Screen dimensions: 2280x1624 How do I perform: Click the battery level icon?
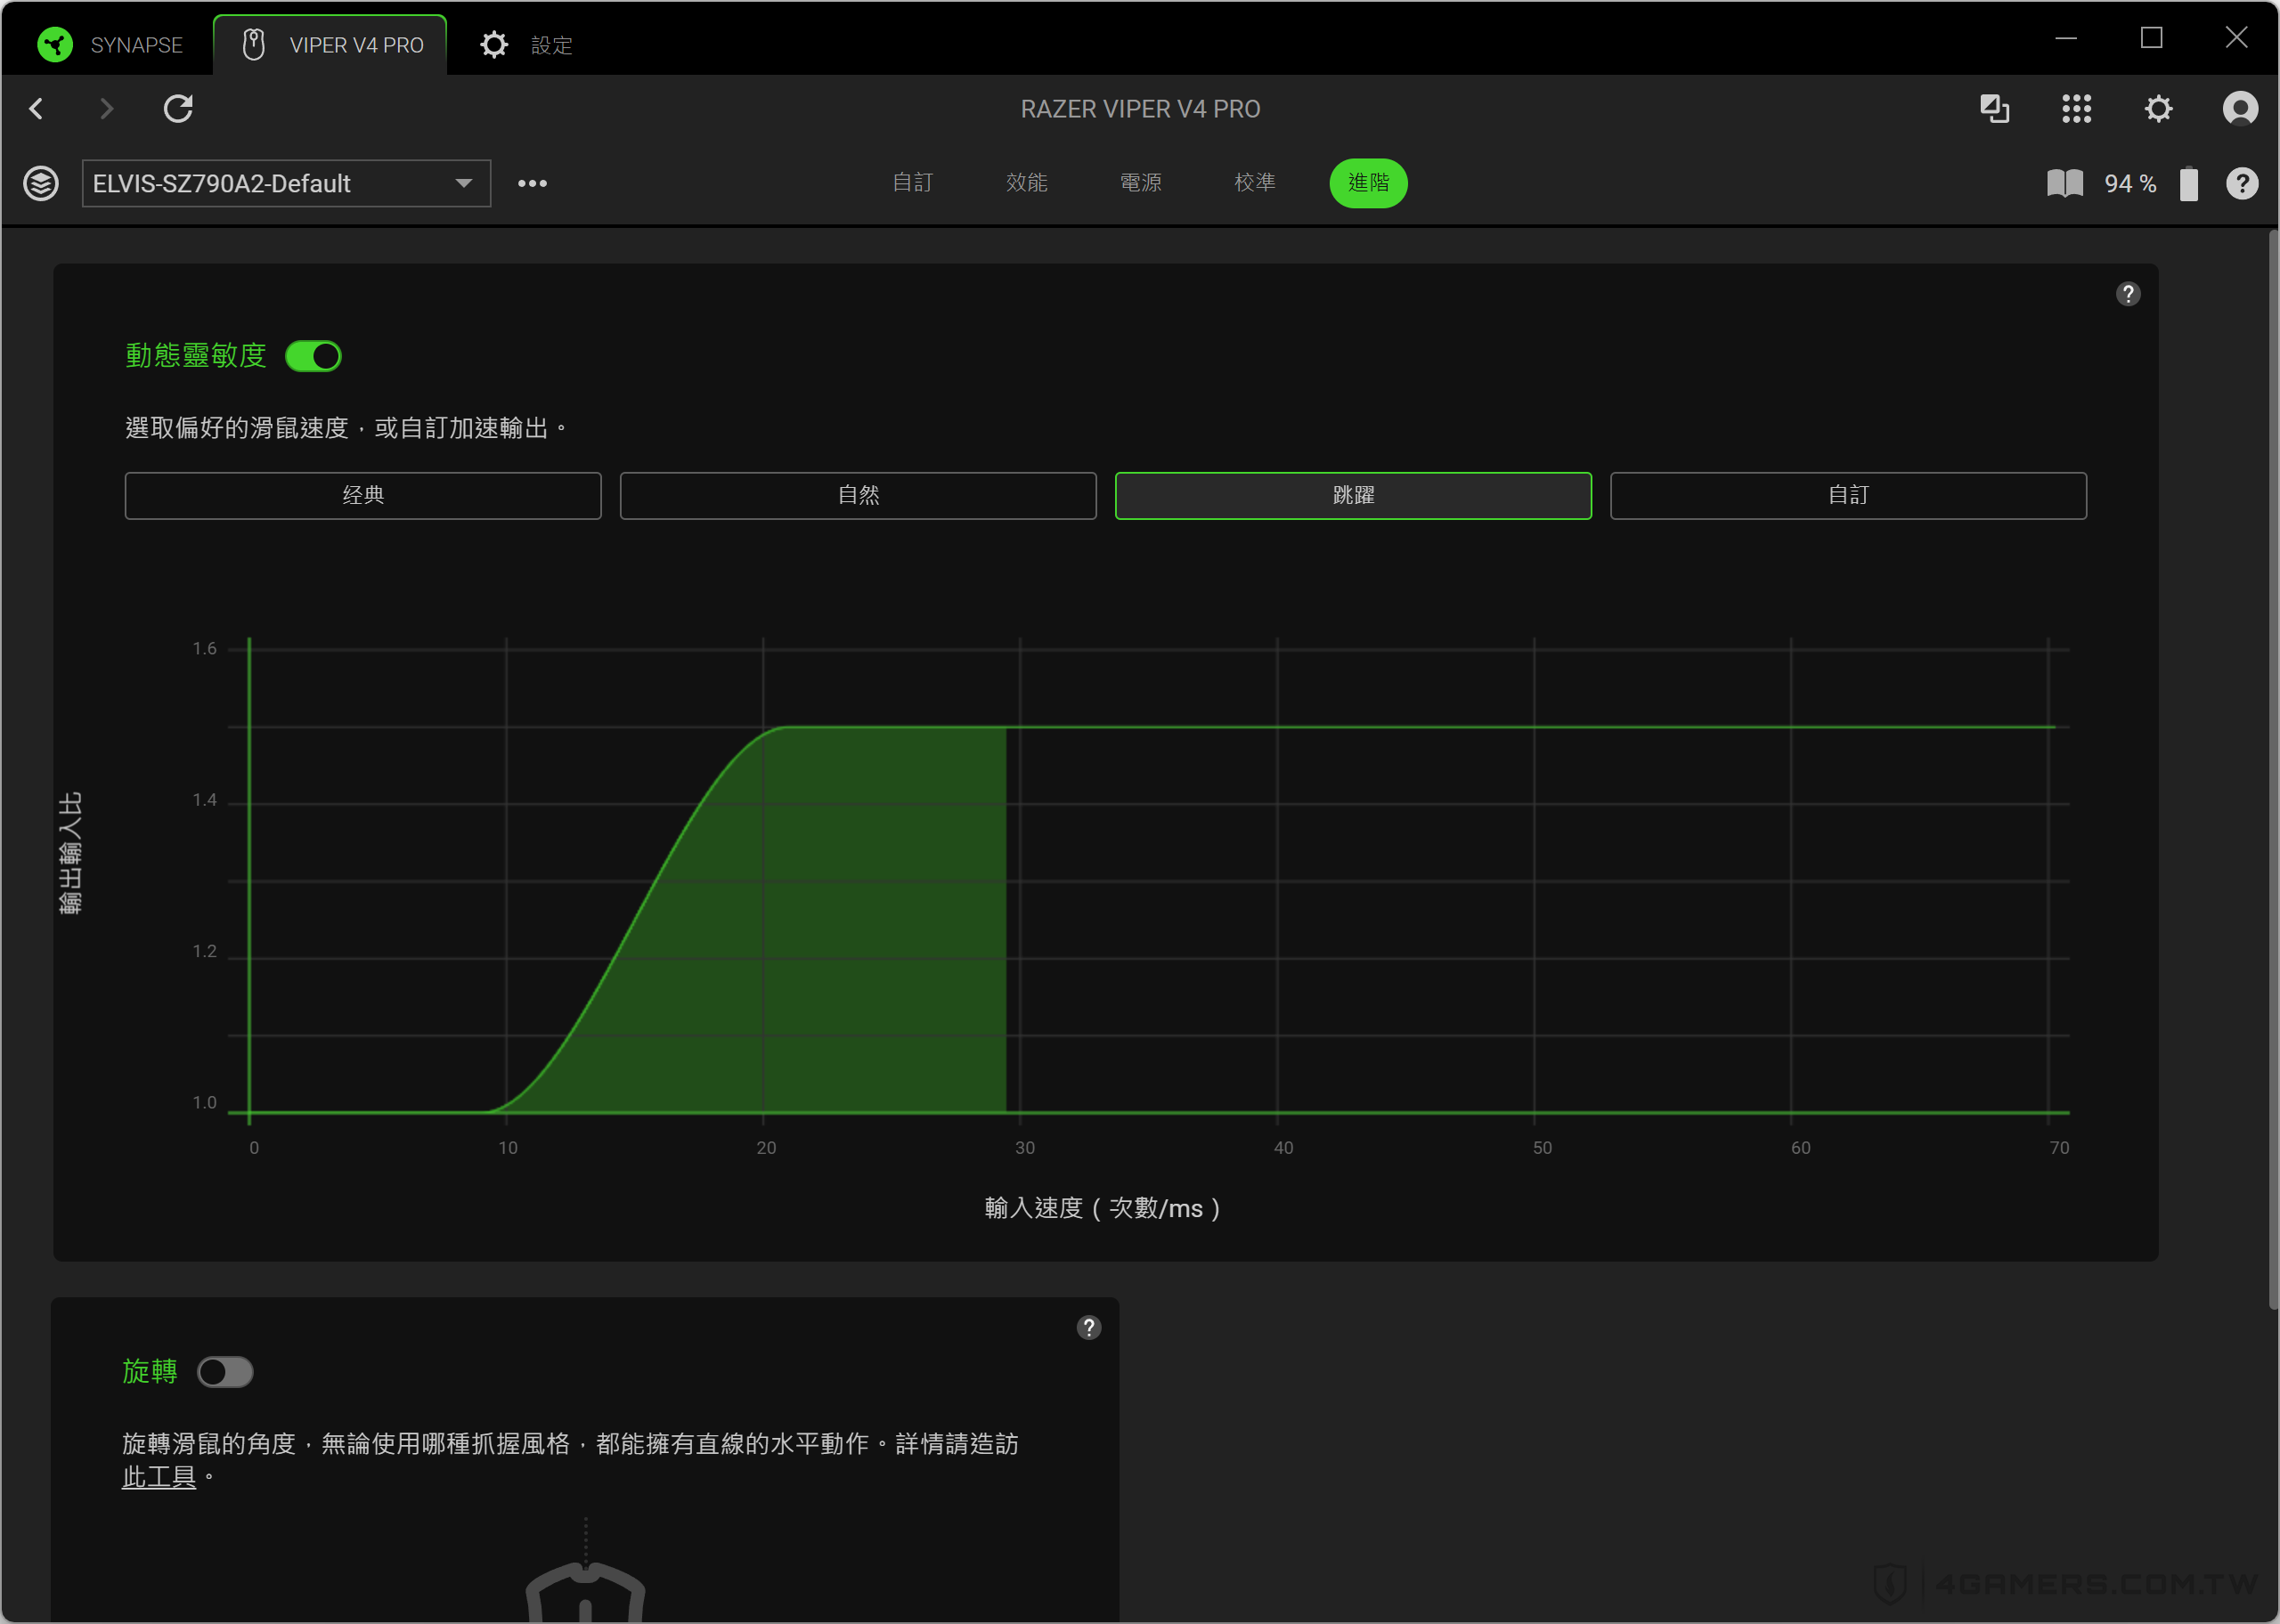tap(2188, 183)
